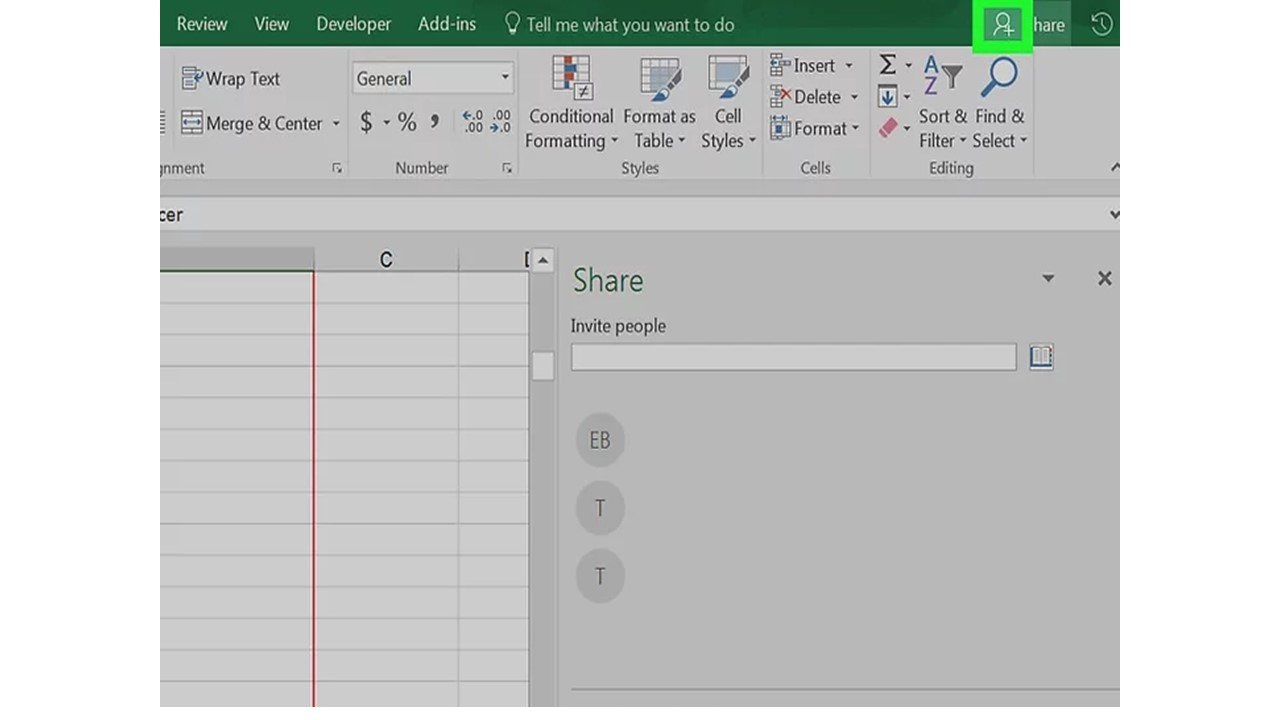Click the version history clock icon
1280x720 pixels.
(x=1100, y=24)
